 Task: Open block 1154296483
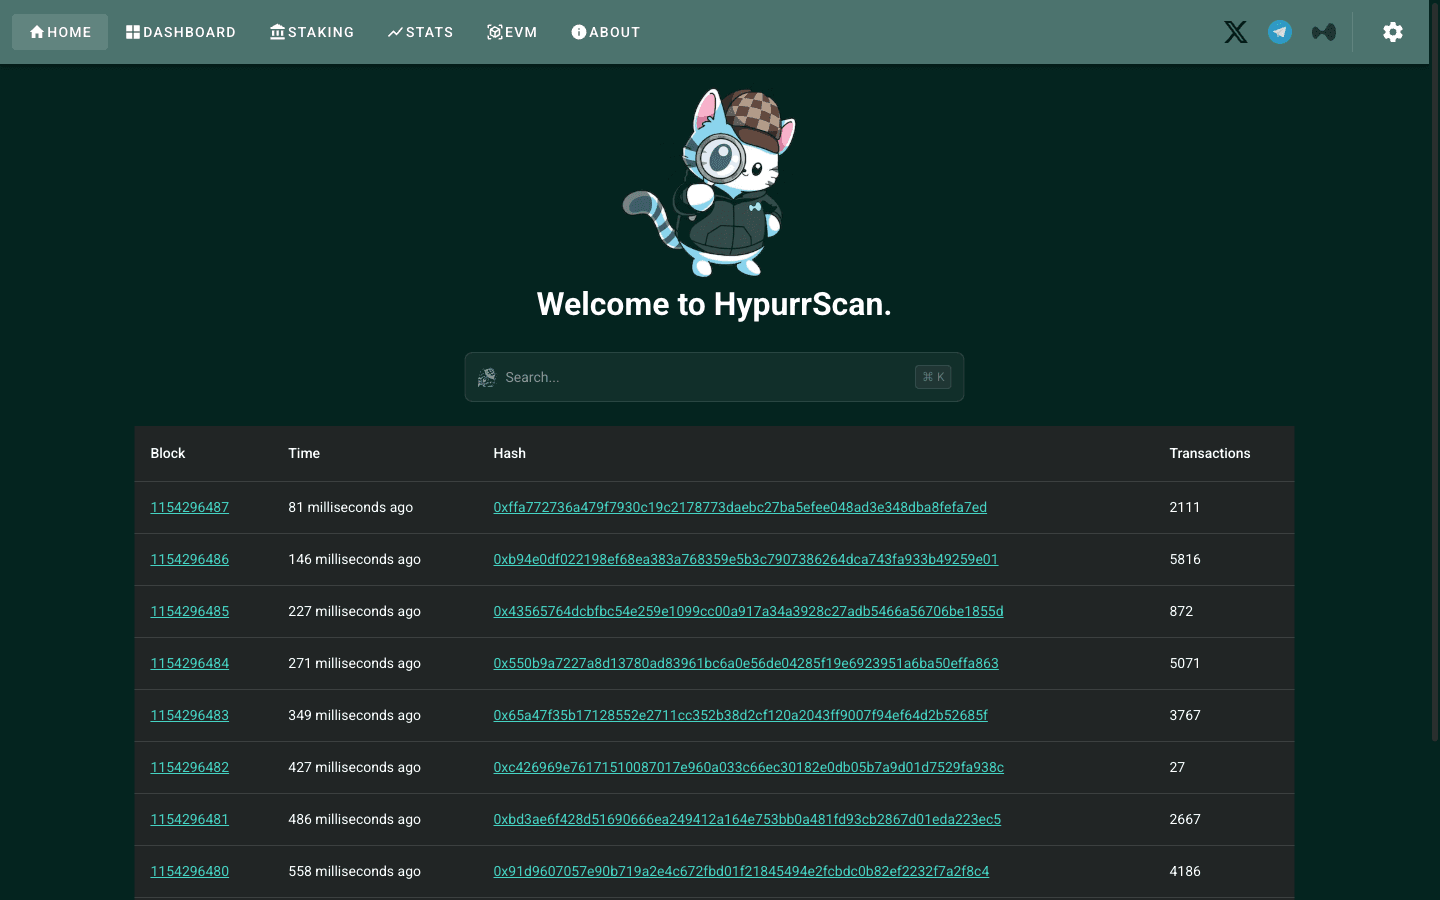(190, 715)
